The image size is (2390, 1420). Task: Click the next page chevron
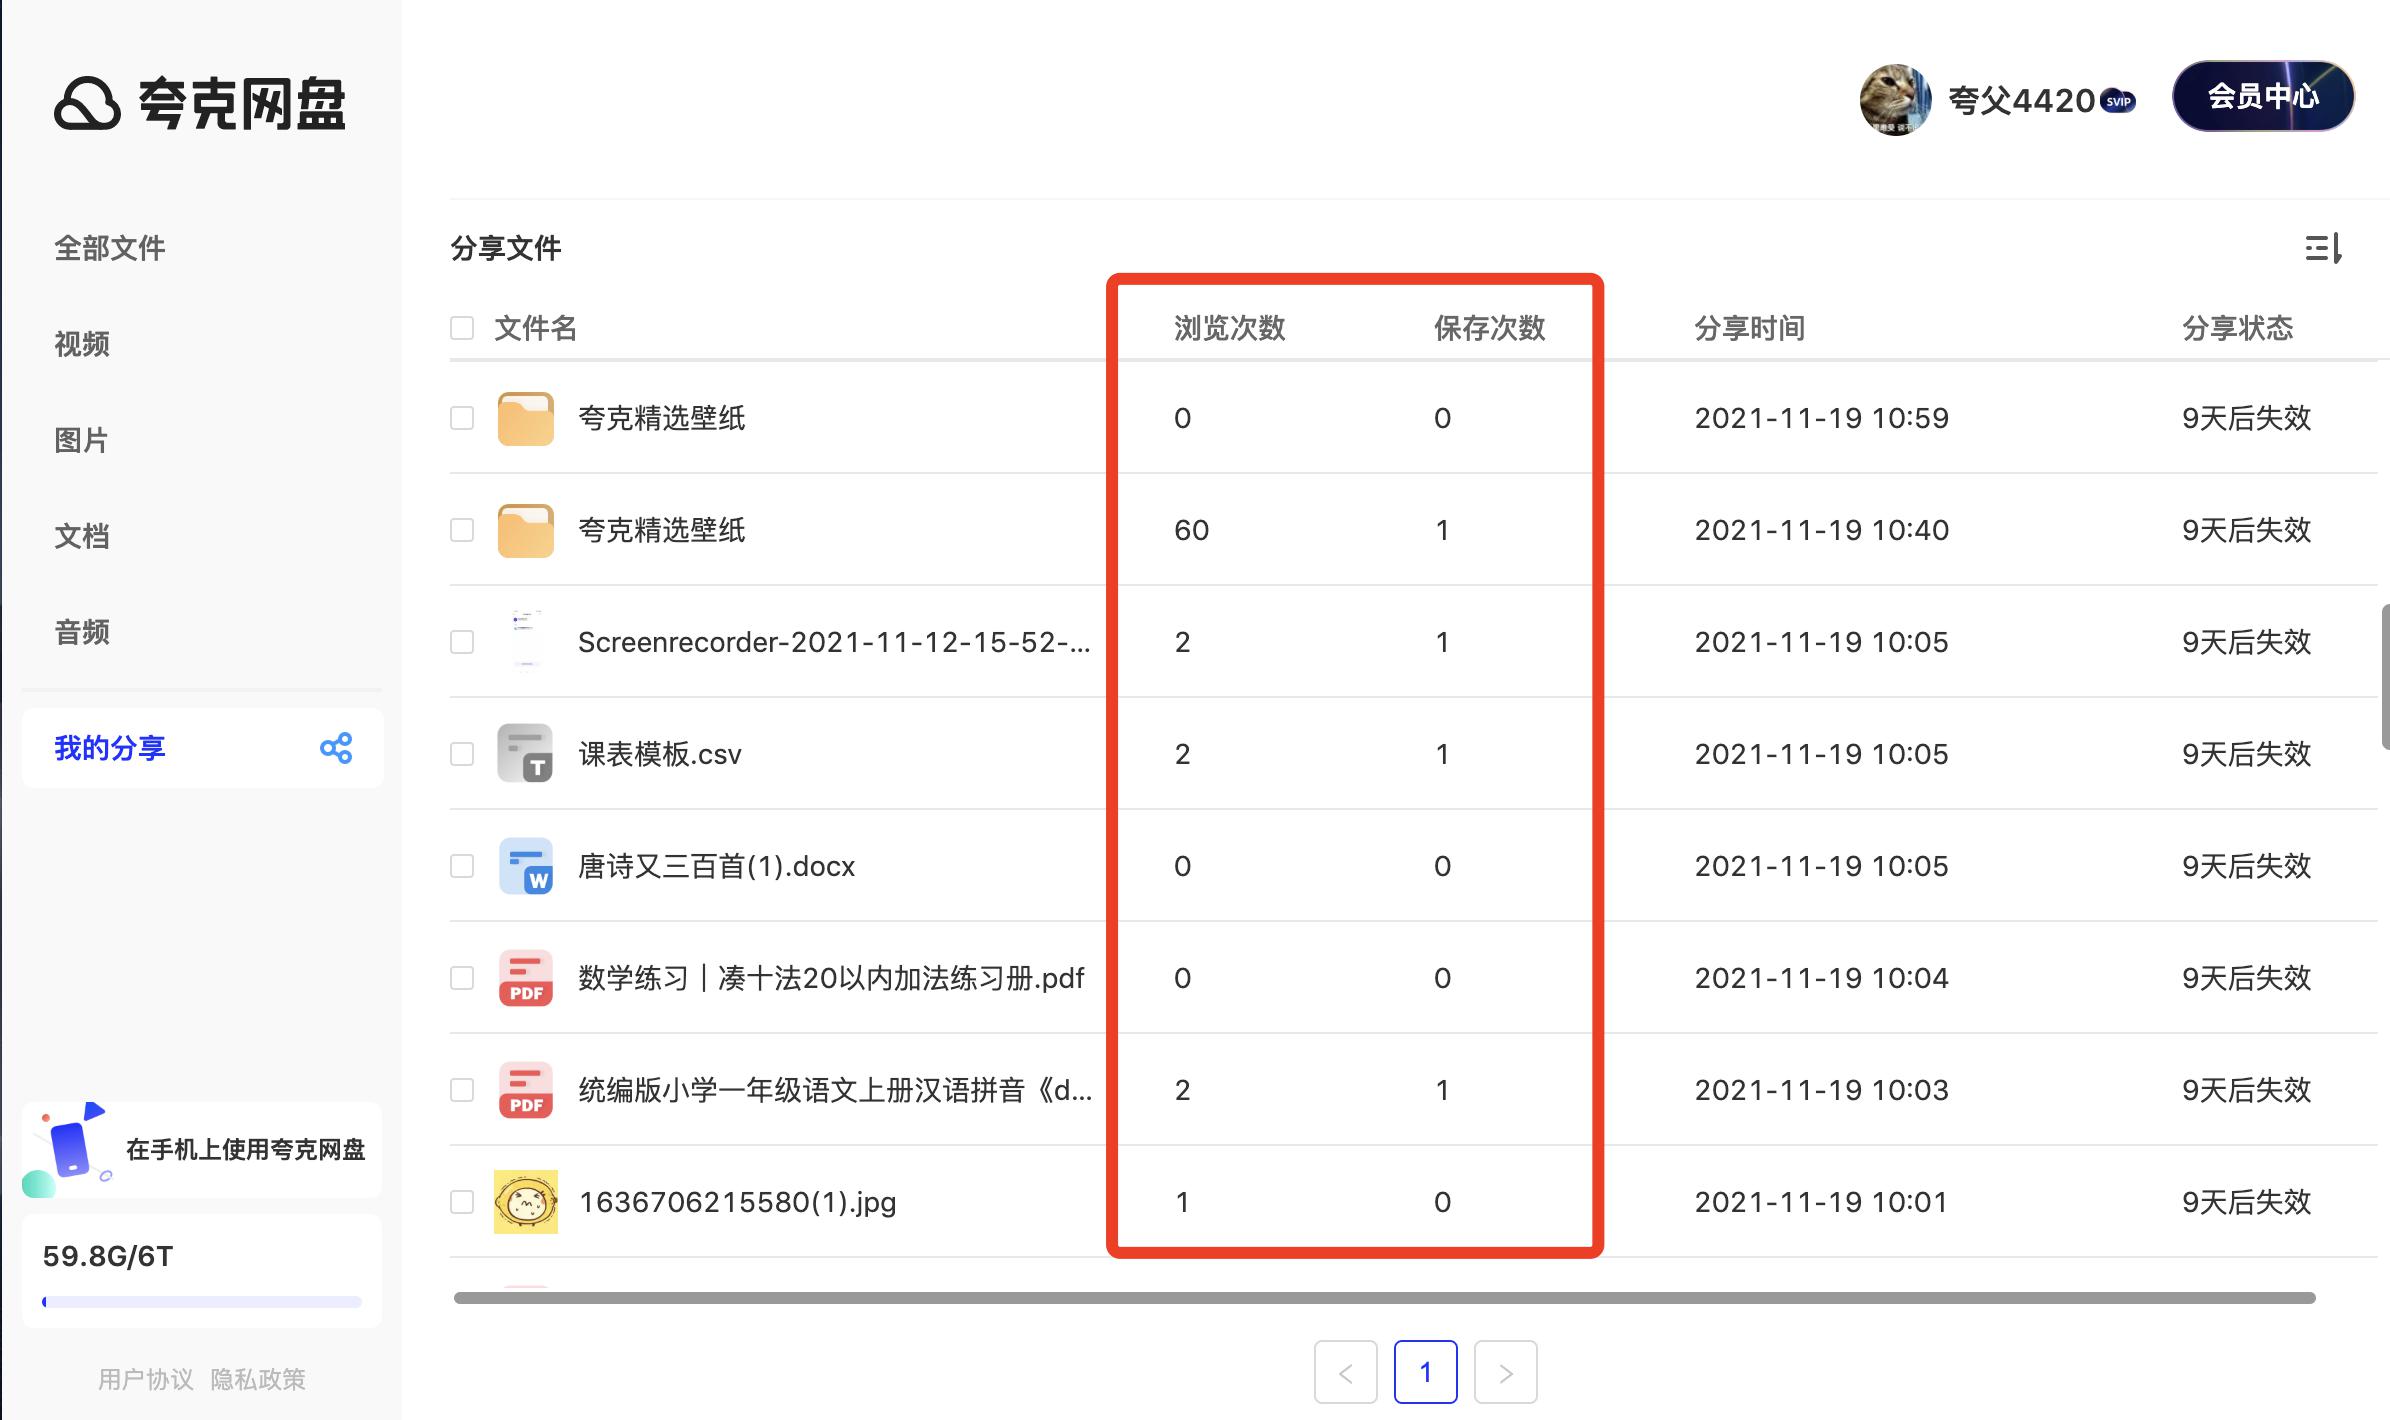tap(1506, 1372)
